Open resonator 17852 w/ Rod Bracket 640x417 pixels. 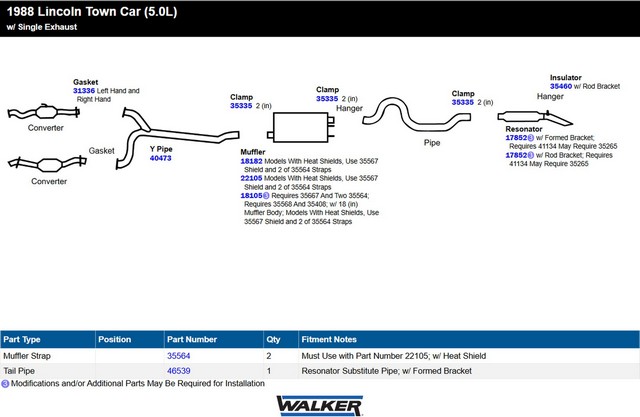tap(516, 155)
